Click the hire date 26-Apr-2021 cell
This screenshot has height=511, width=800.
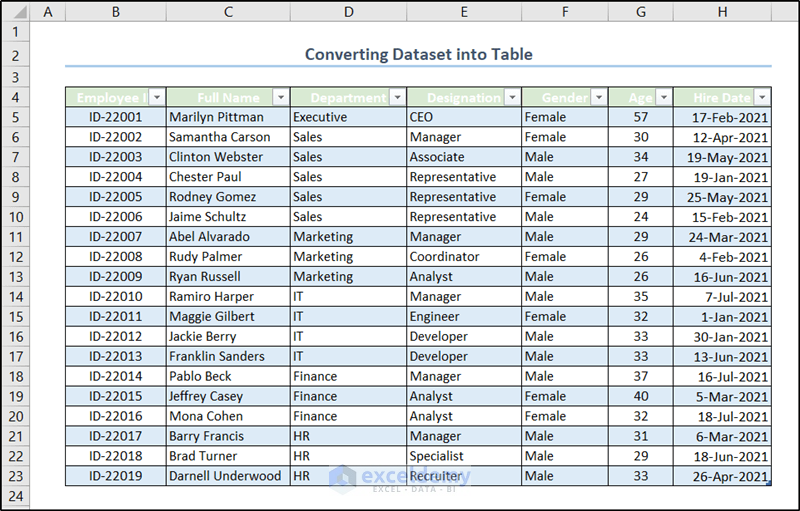[722, 477]
